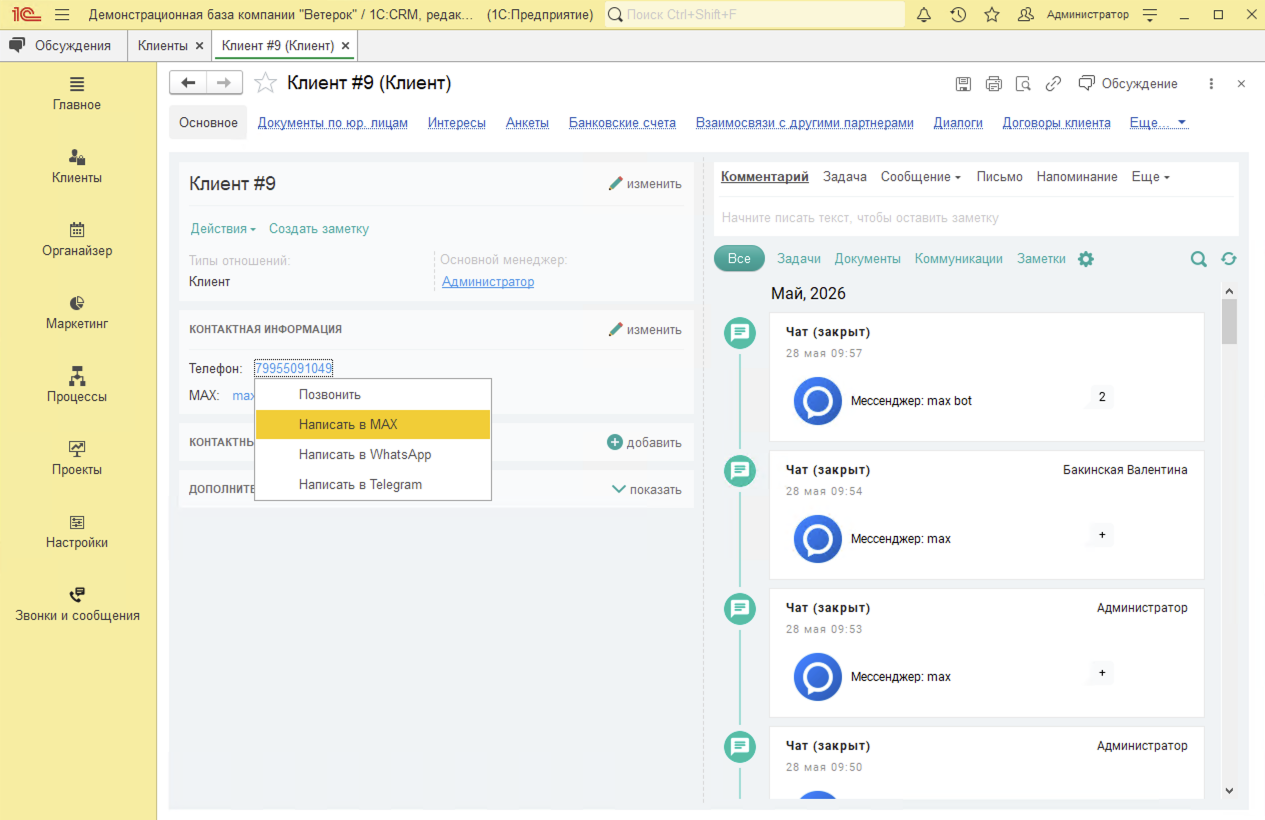Open Процессы section in sidebar
The image size is (1265, 820).
77,385
